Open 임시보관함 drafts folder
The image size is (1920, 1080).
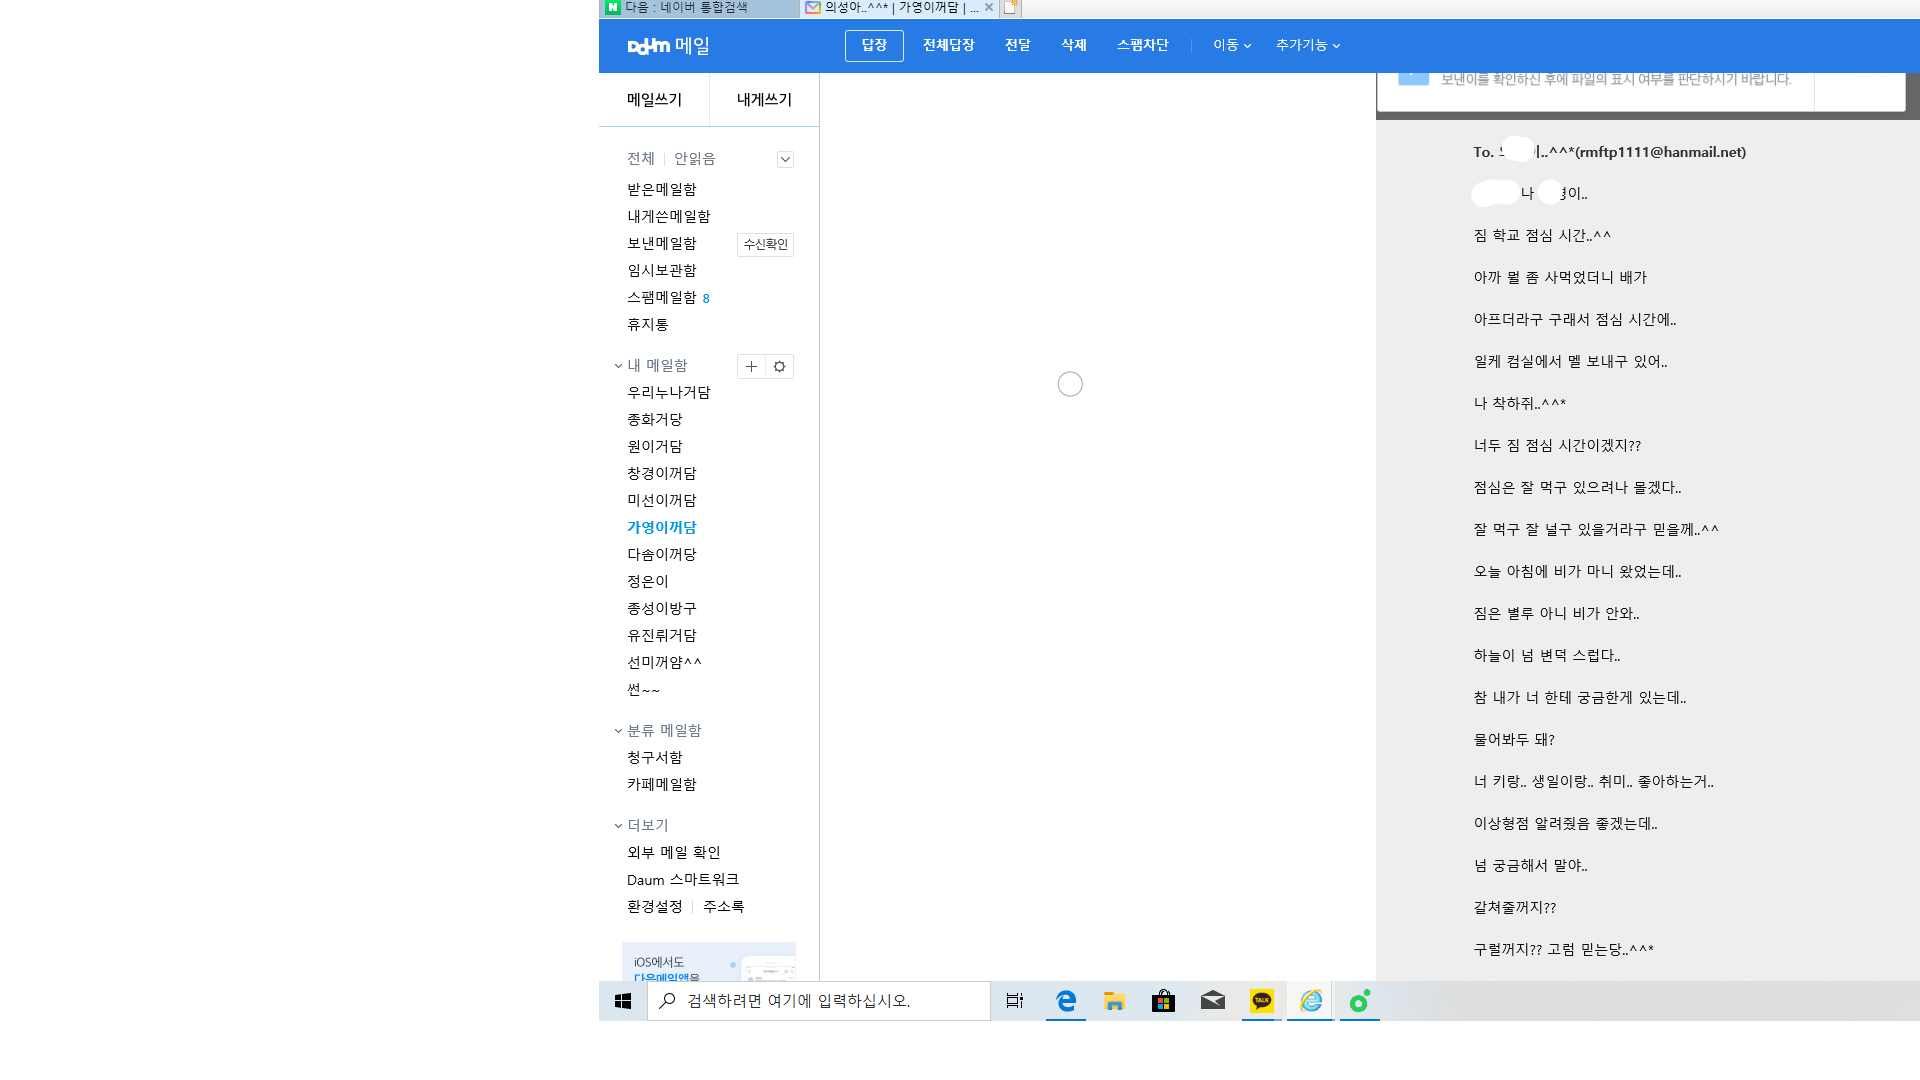coord(662,271)
